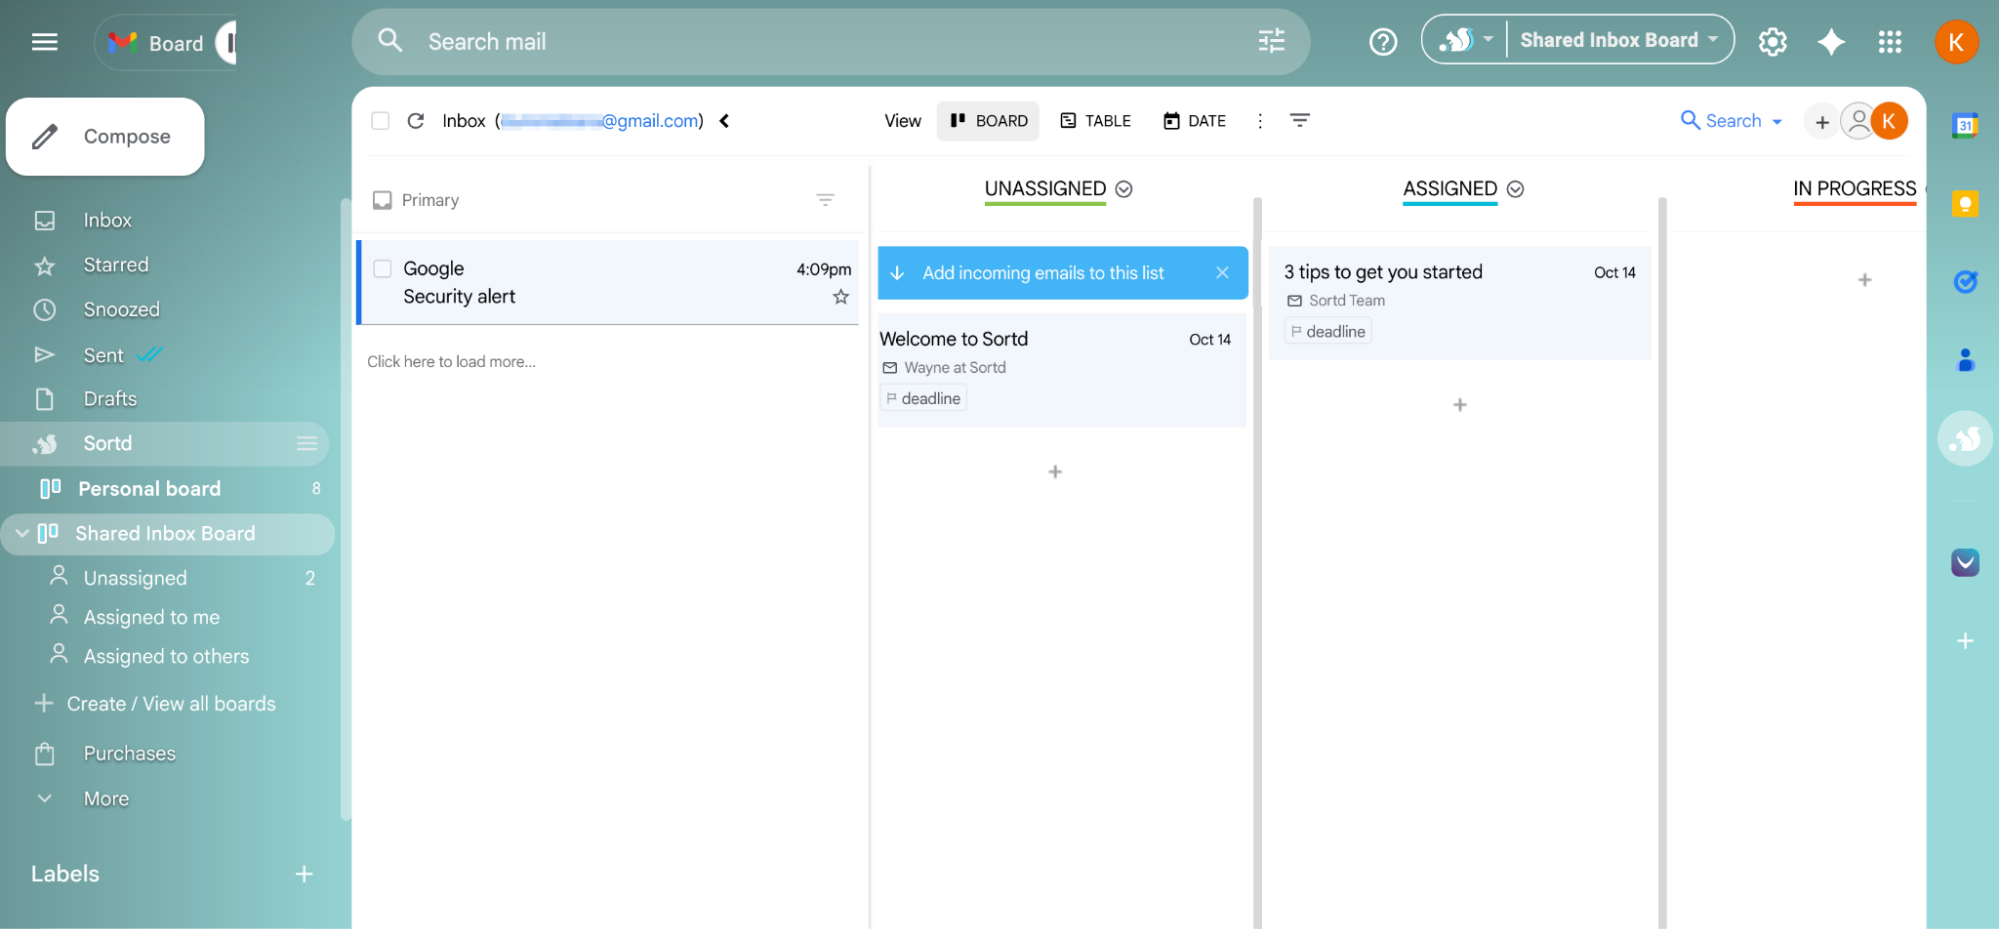Switch to the Date view
Viewport: 1999px width, 930px height.
tap(1194, 121)
